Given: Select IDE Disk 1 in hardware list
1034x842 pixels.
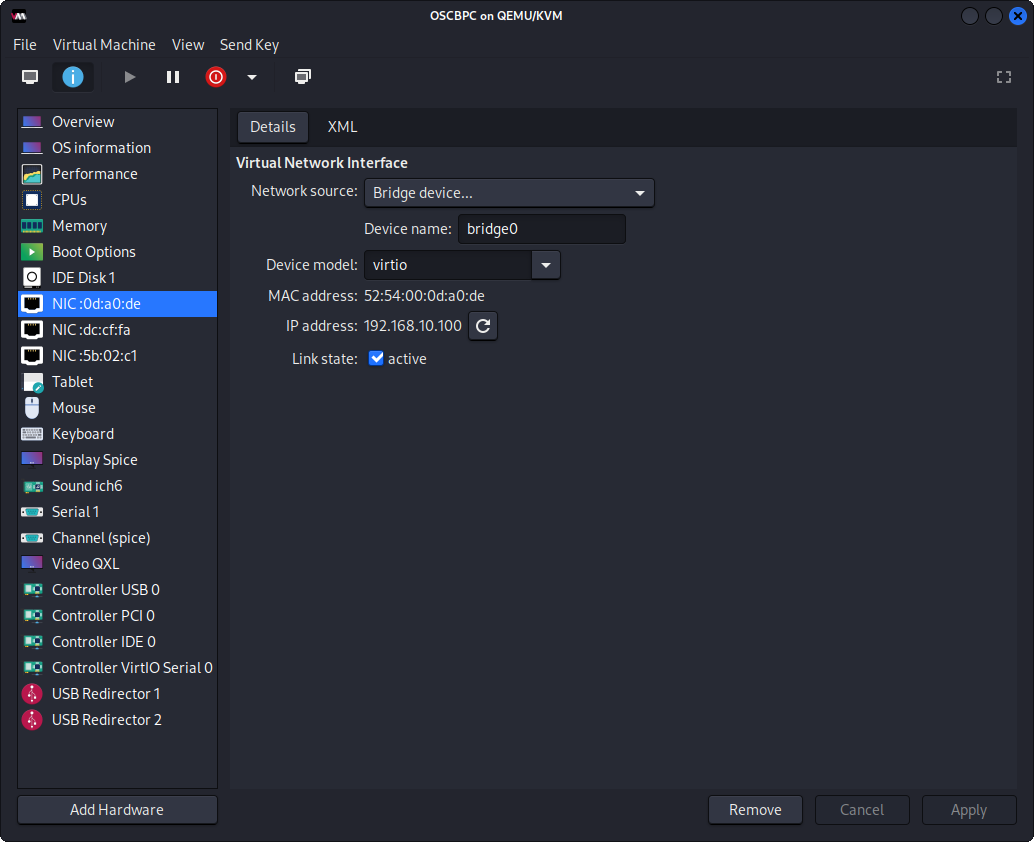Looking at the screenshot, I should [84, 278].
